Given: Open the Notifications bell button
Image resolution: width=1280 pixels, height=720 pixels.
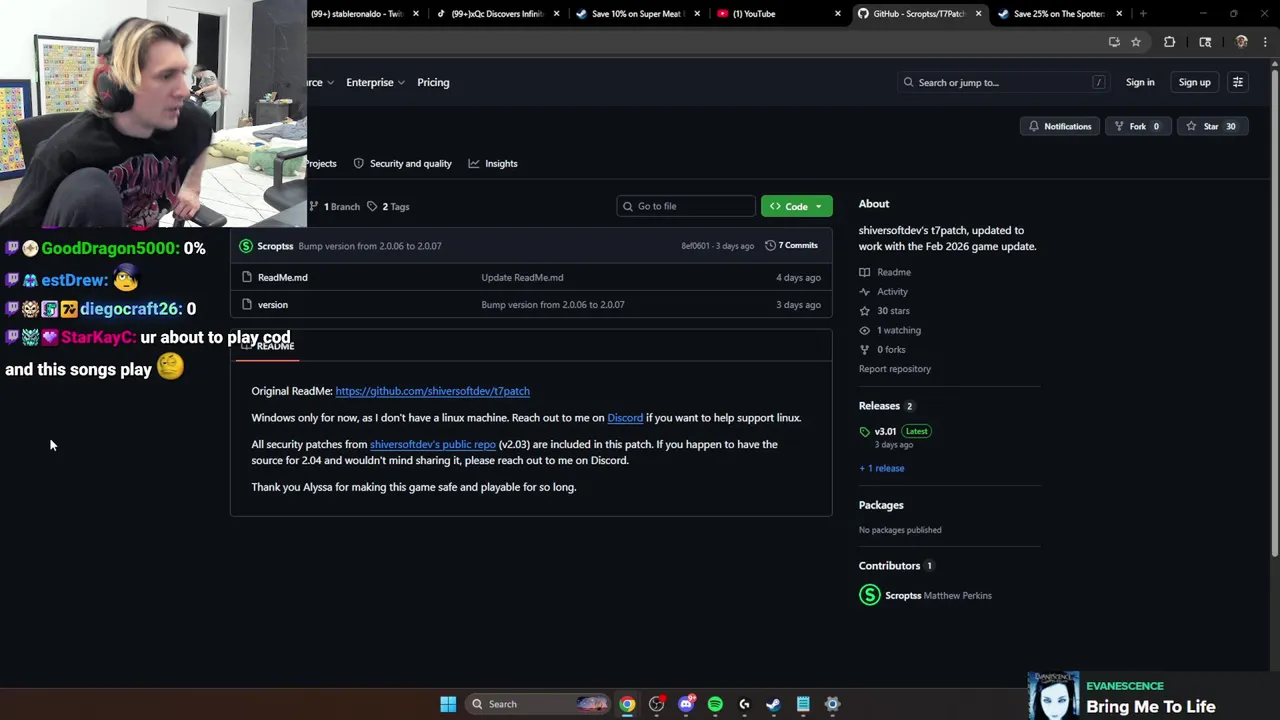Looking at the screenshot, I should pos(1060,126).
